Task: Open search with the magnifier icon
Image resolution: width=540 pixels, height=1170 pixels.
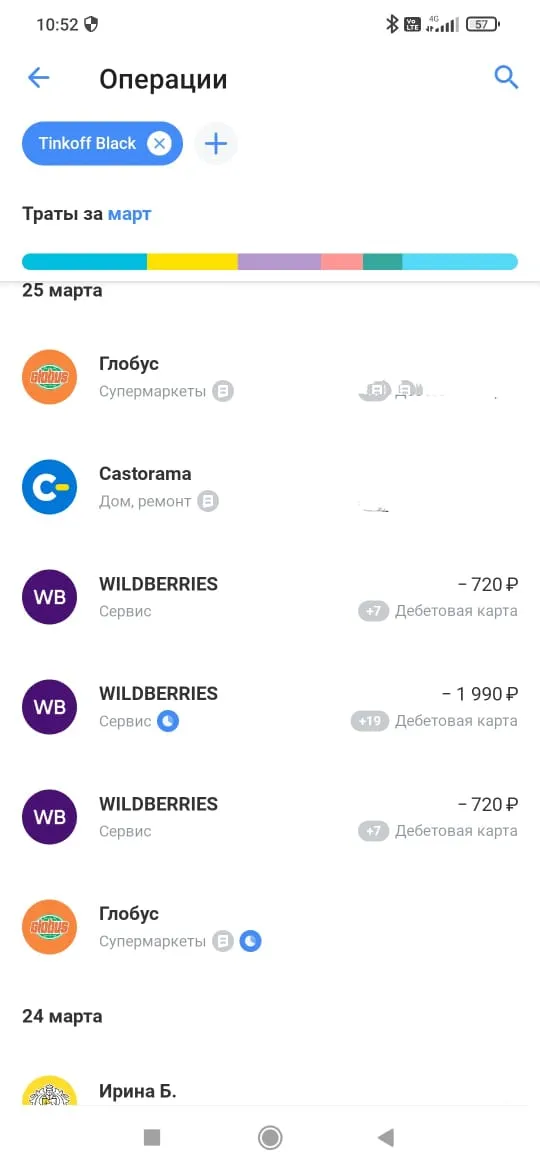Action: click(506, 77)
